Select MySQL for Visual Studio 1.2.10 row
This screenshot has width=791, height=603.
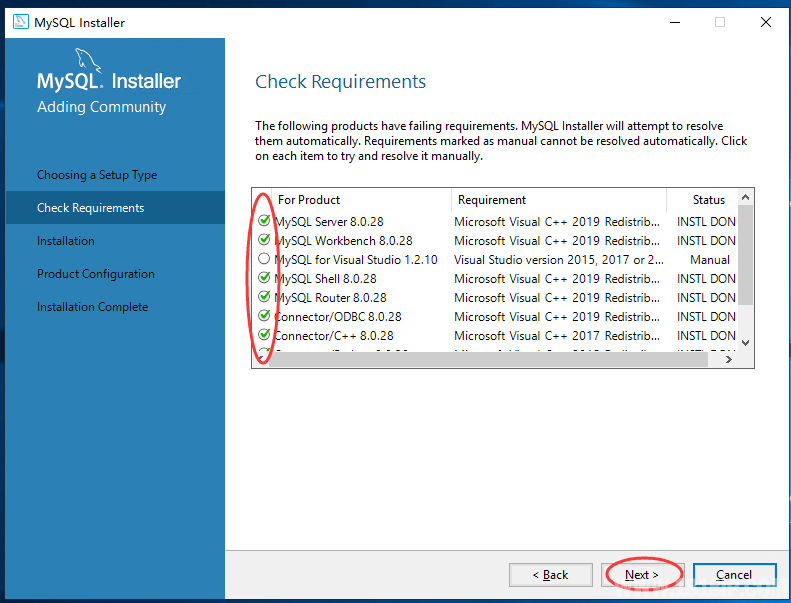tap(495, 260)
